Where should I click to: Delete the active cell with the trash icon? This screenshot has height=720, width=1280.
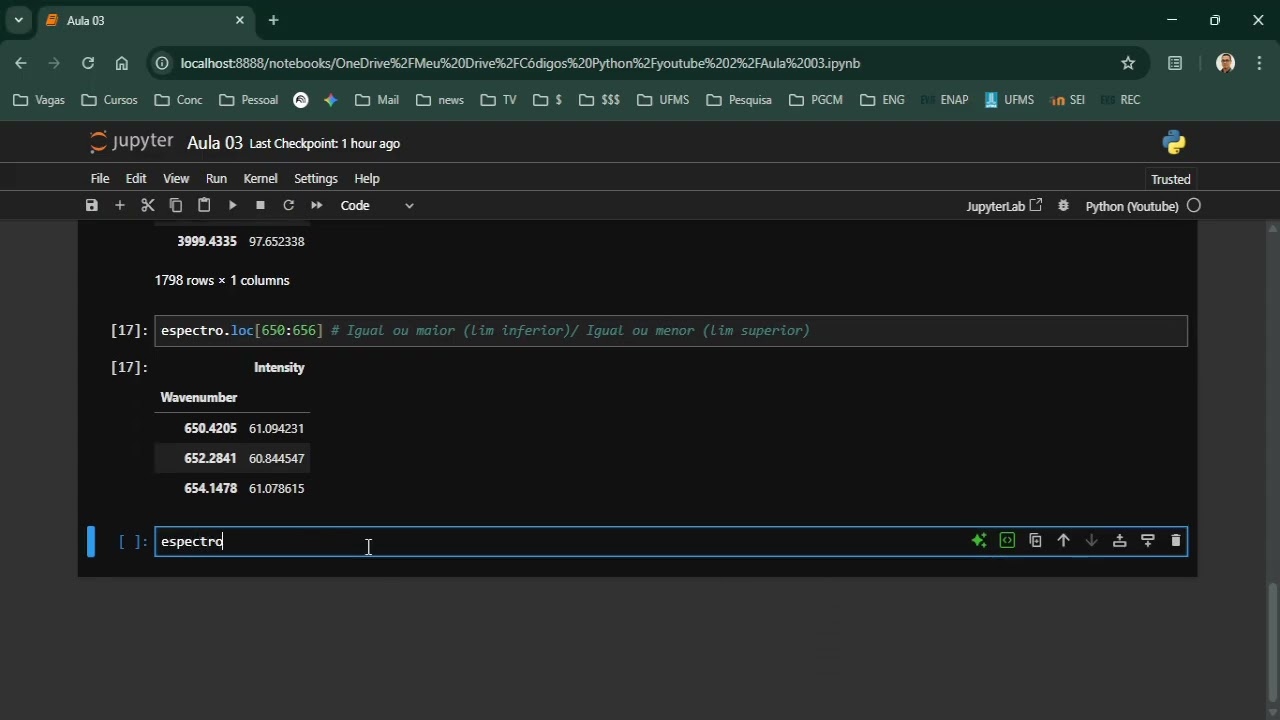click(1175, 541)
